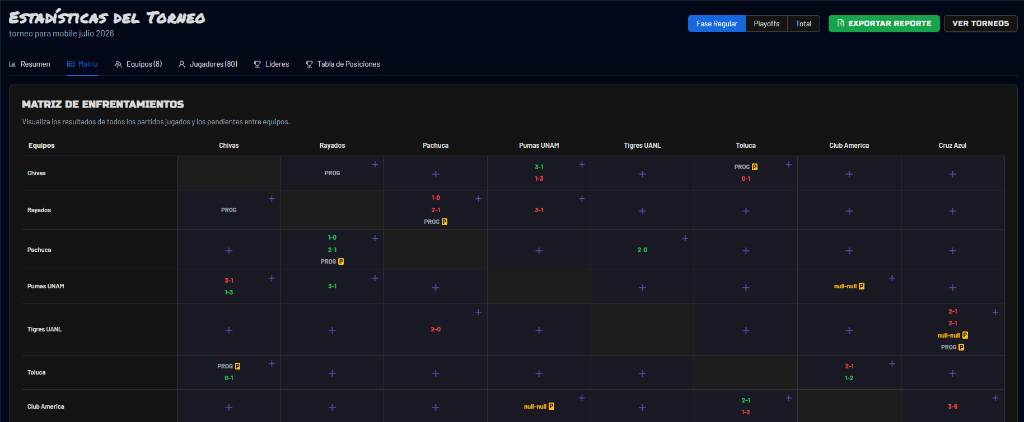This screenshot has height=422, width=1024.
Task: Add match in Tigres UANL row, Club America column
Action: [x=849, y=331]
